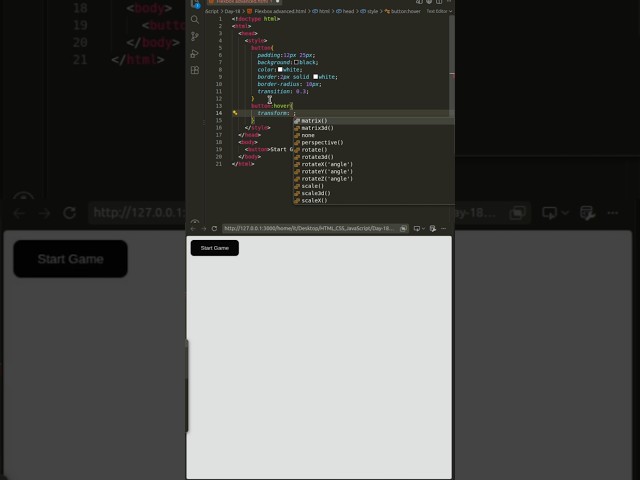Screen dimensions: 640x480
Task: Click the closing '</html>' tag on line 21
Action: click(243, 164)
